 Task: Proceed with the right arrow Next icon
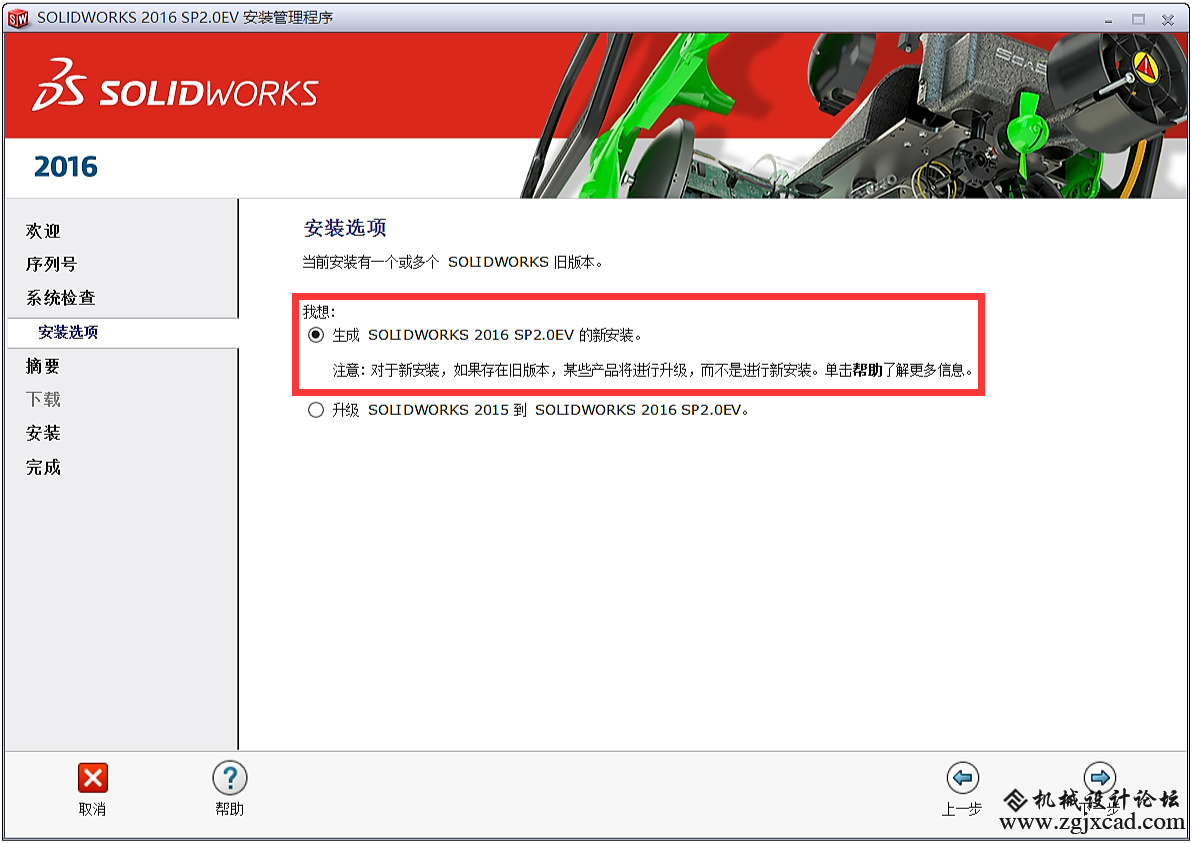coord(1099,778)
